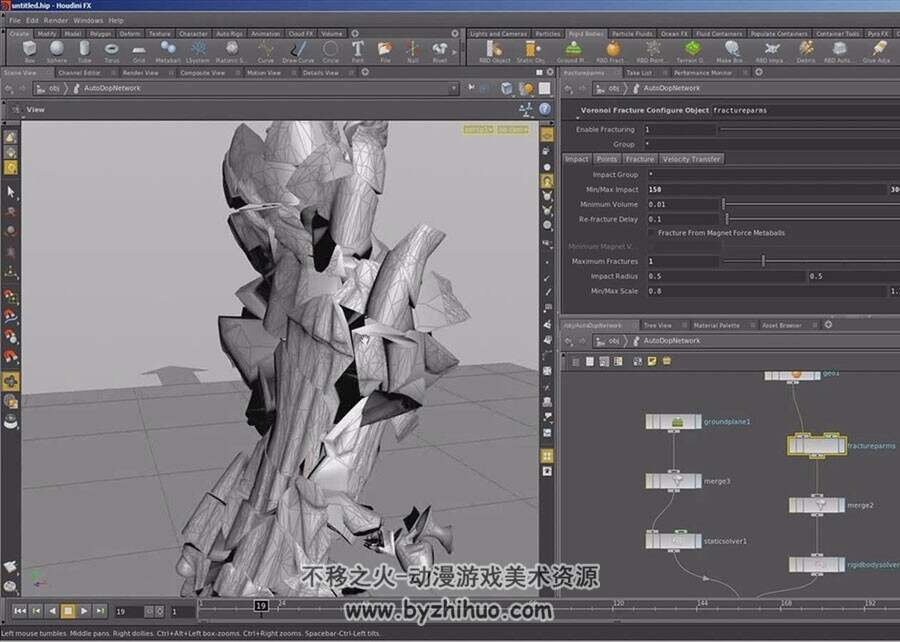900x642 pixels.
Task: Click current frame field showing 19
Action: (128, 612)
